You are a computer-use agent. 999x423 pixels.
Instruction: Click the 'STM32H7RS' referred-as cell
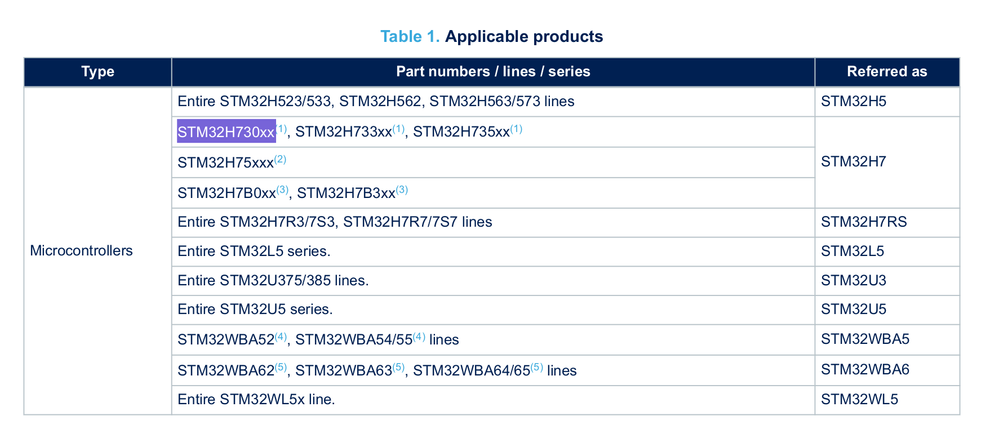[887, 222]
